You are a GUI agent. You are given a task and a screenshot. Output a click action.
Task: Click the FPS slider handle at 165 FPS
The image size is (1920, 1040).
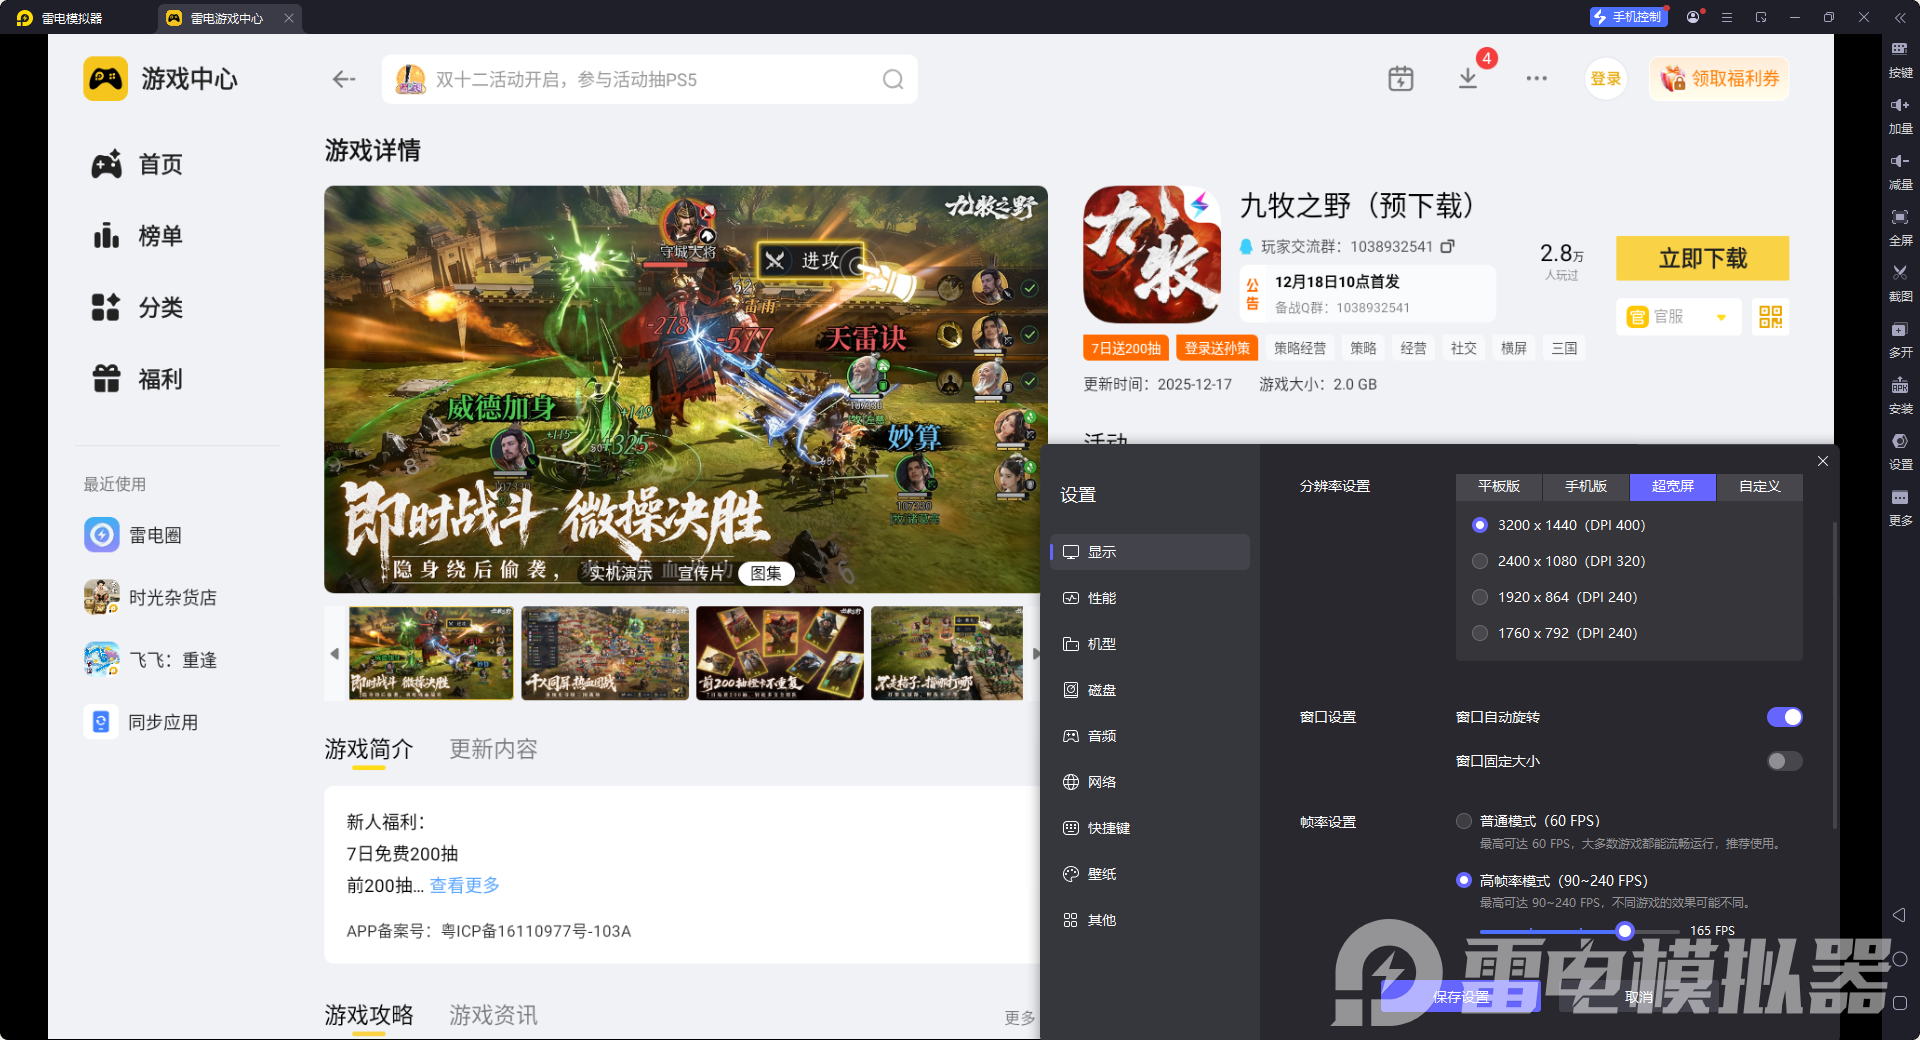pyautogui.click(x=1625, y=931)
